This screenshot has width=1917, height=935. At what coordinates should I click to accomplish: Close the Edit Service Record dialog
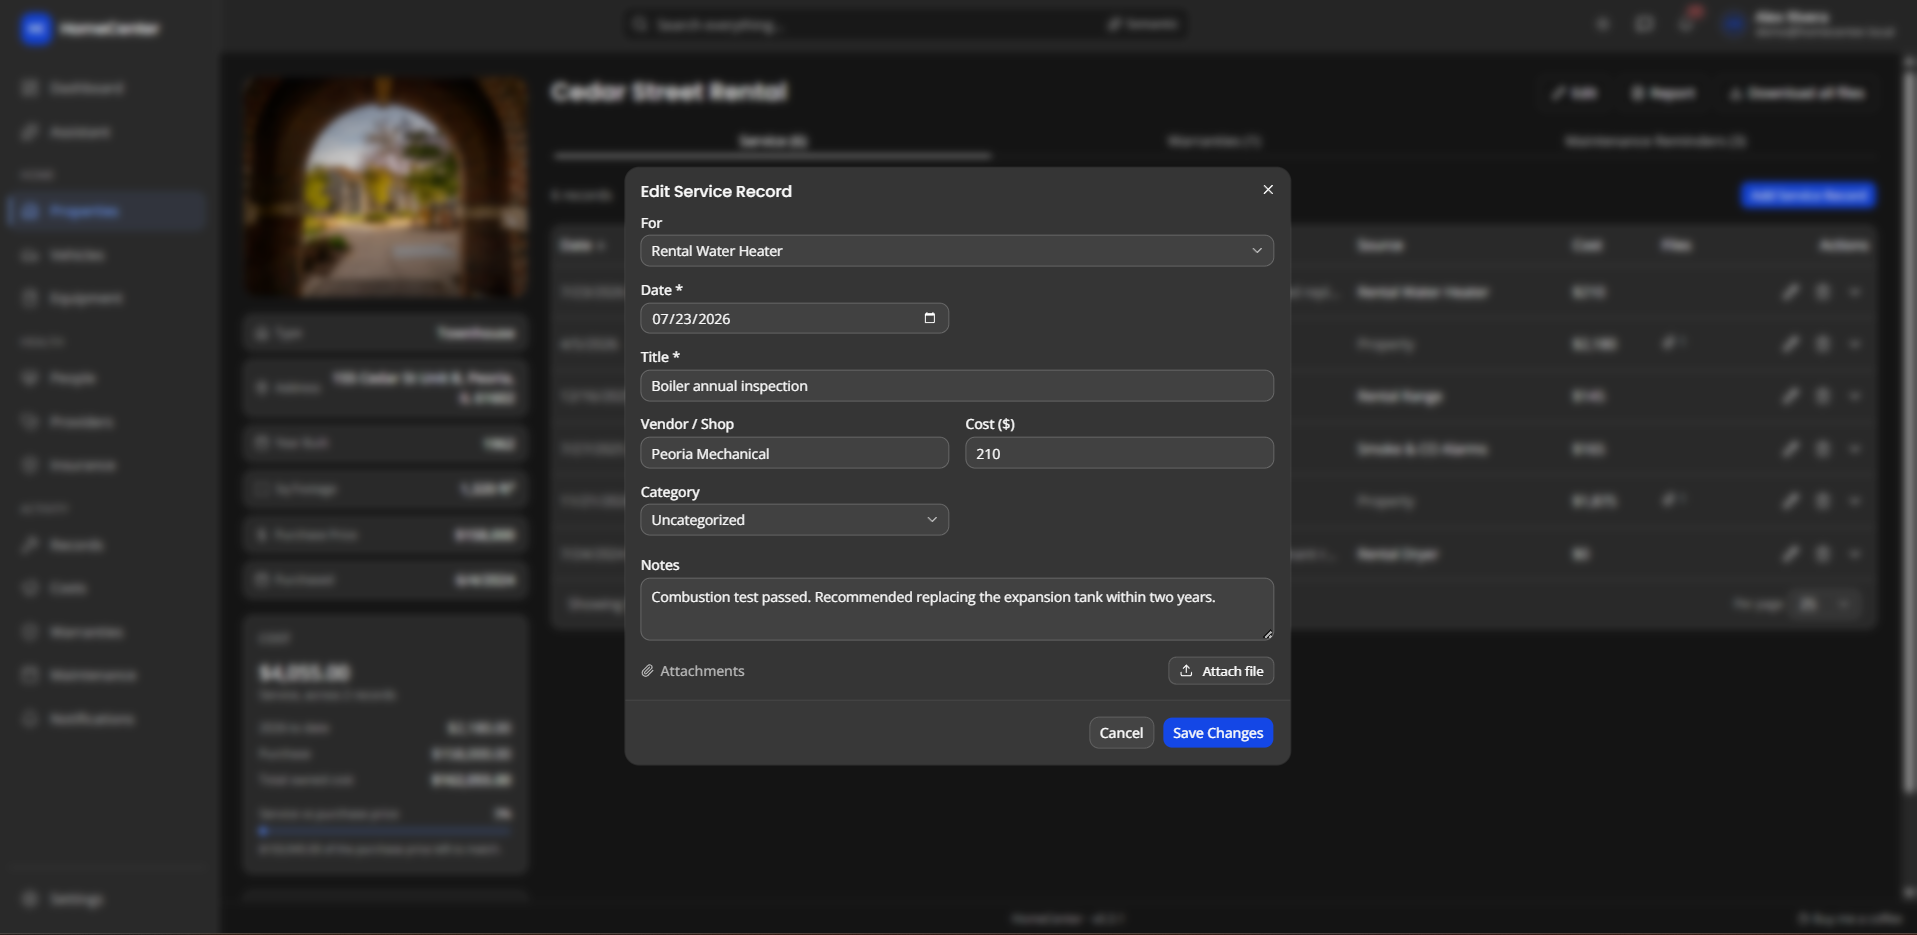1267,190
